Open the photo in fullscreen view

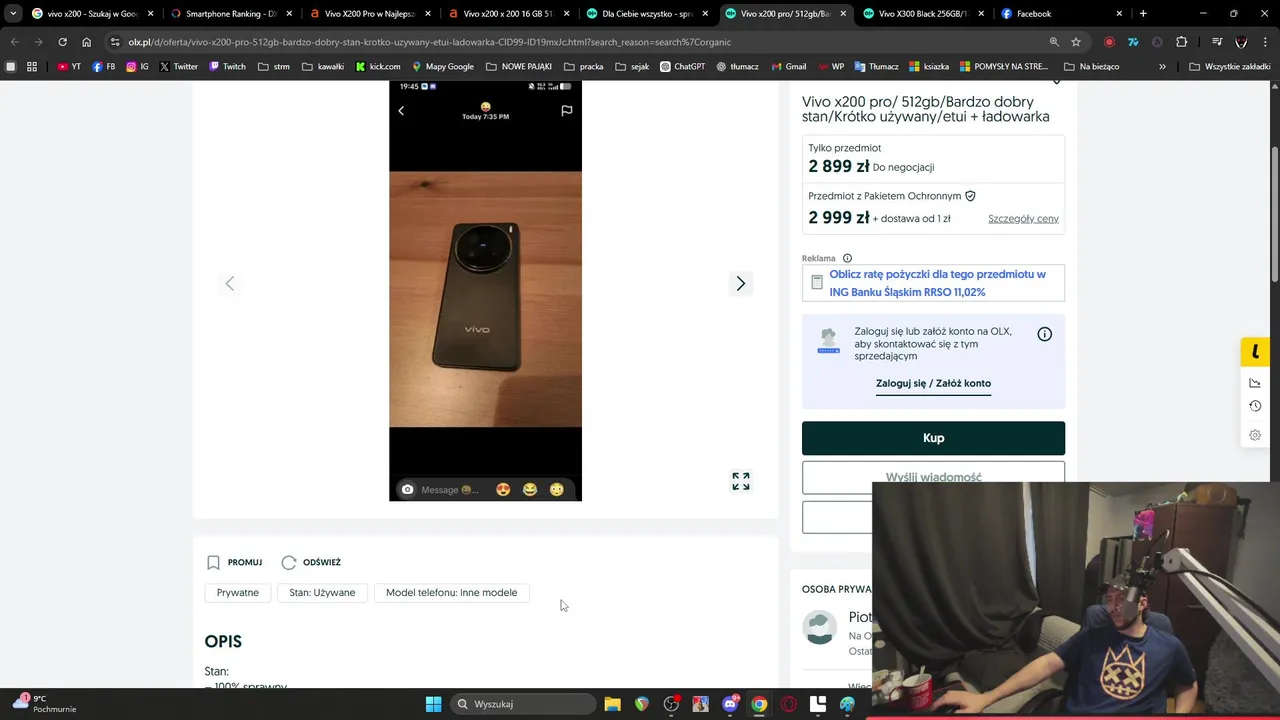click(741, 482)
